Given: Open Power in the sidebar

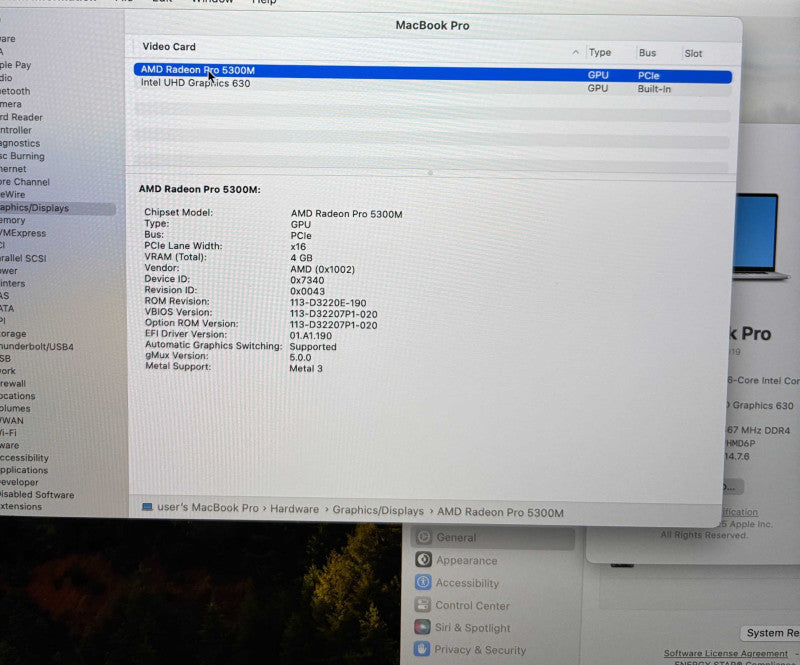Looking at the screenshot, I should pos(9,271).
